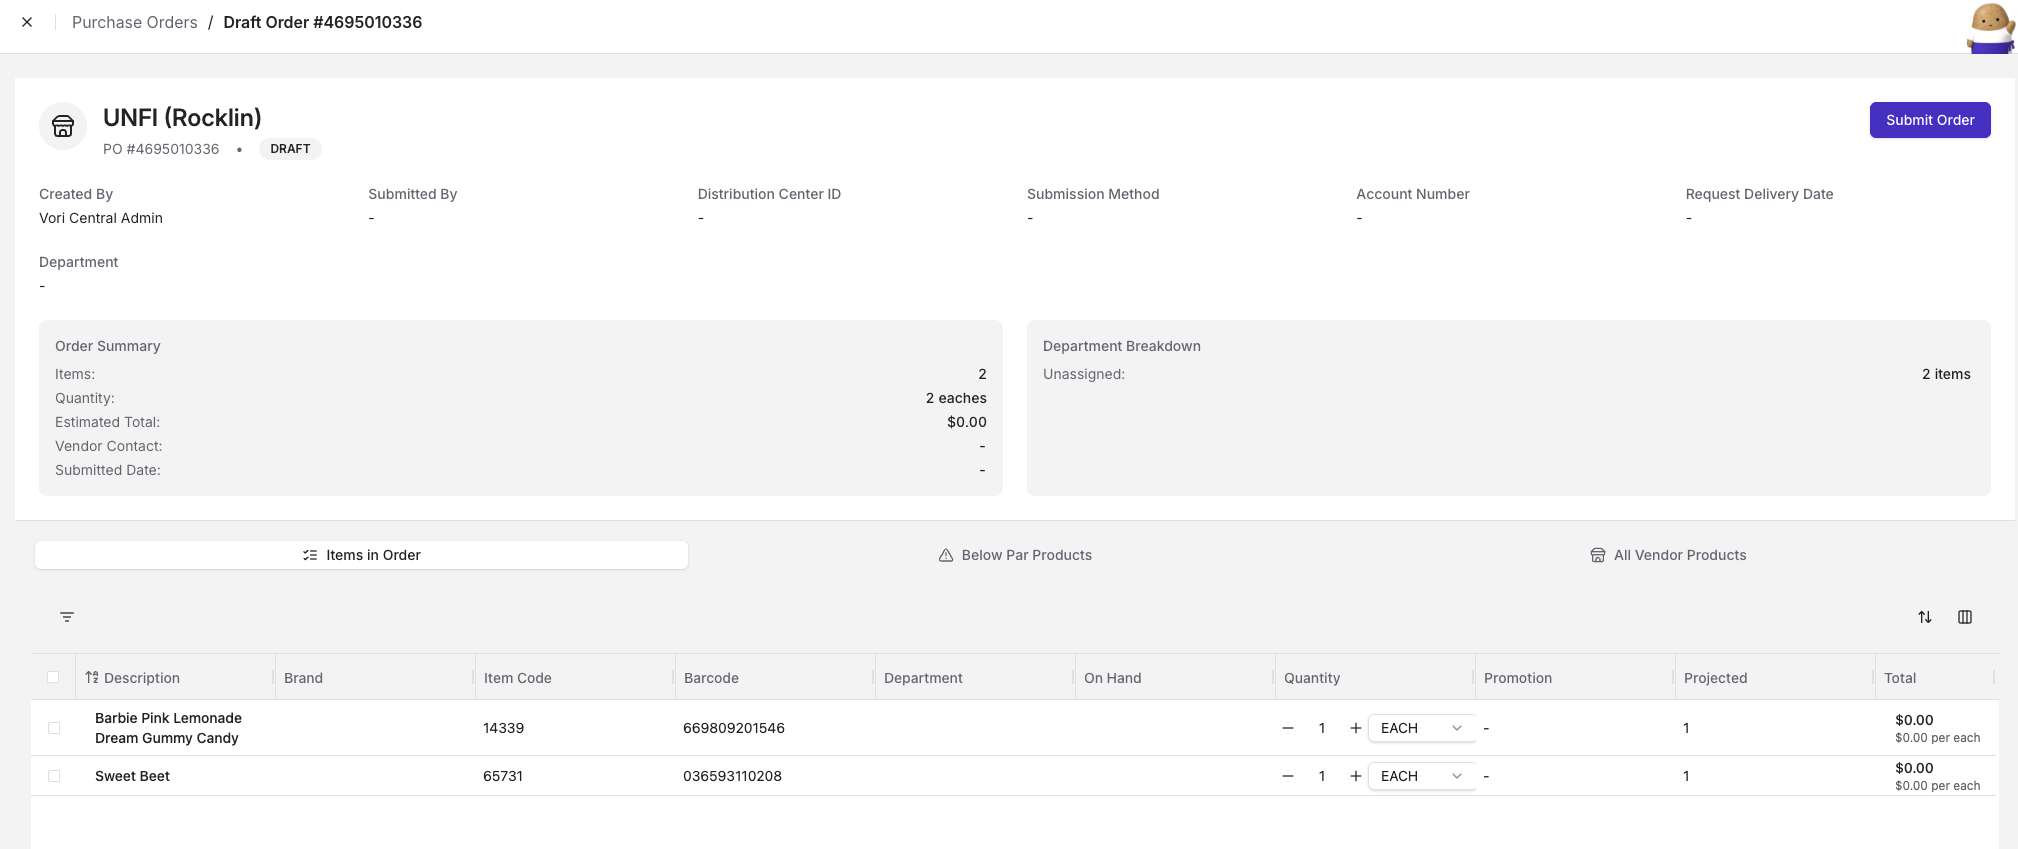
Task: Select the Sweet Beet row checkbox
Action: [54, 776]
